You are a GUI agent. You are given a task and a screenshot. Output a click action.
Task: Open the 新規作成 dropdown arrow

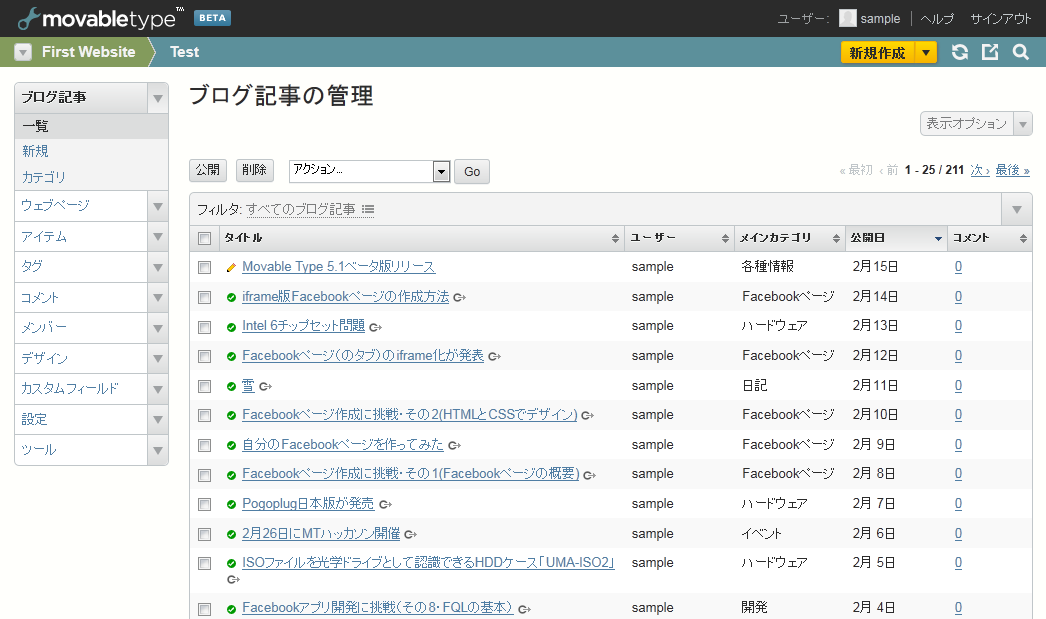[926, 53]
